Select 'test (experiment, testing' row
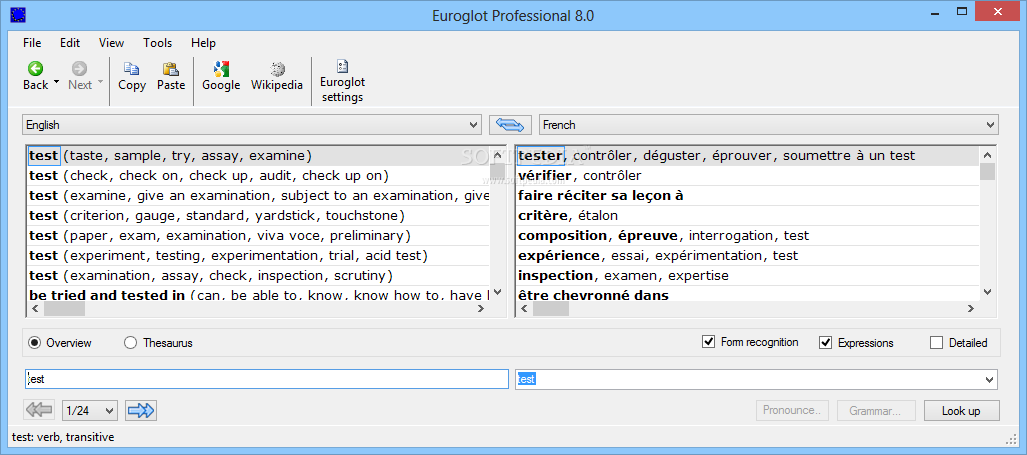The image size is (1027, 455). [x=259, y=255]
